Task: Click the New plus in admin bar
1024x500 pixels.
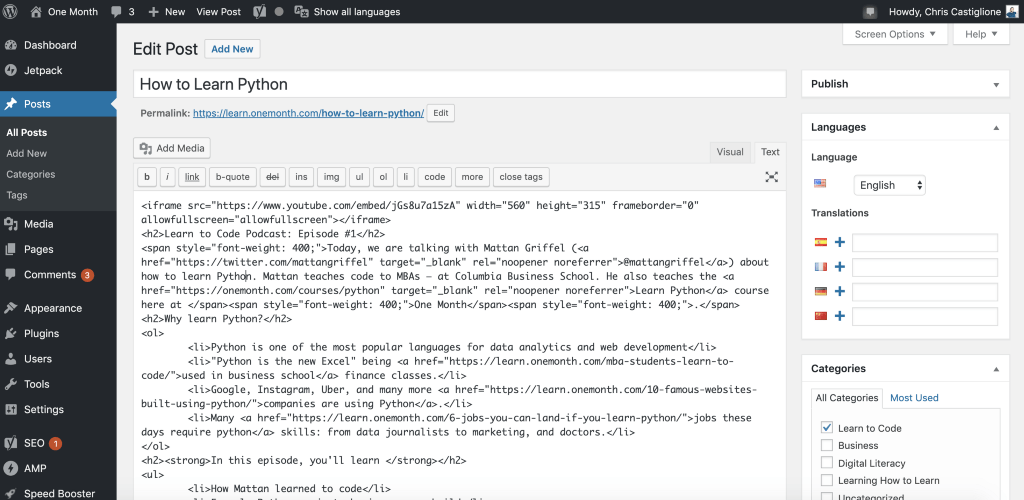Action: click(167, 11)
